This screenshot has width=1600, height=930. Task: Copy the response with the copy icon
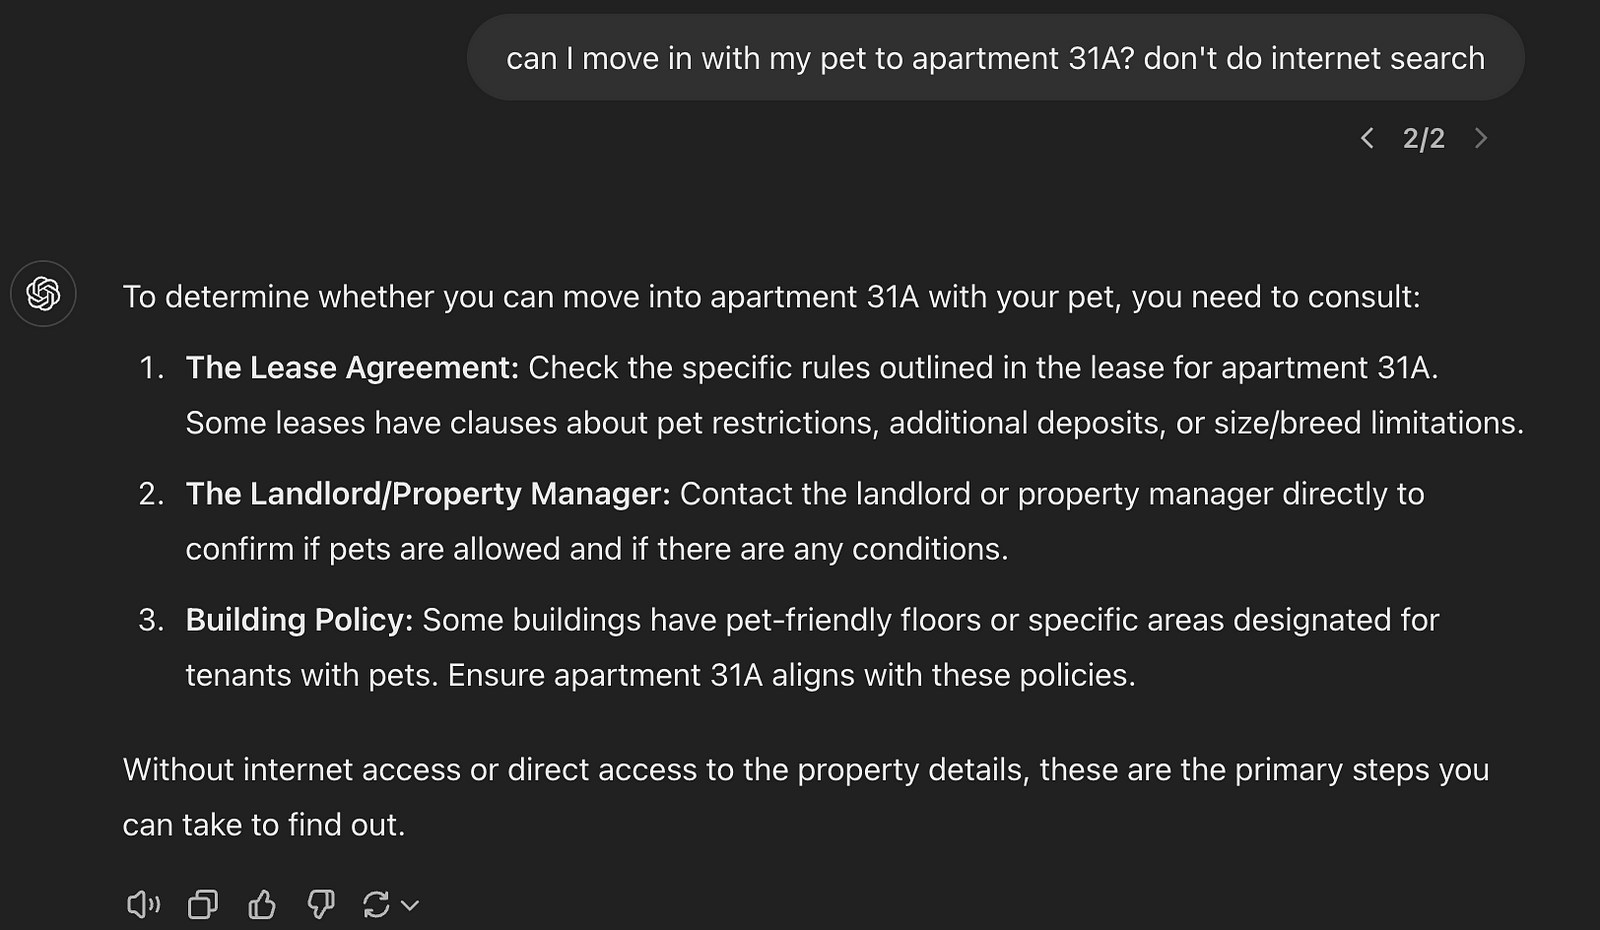pos(203,905)
